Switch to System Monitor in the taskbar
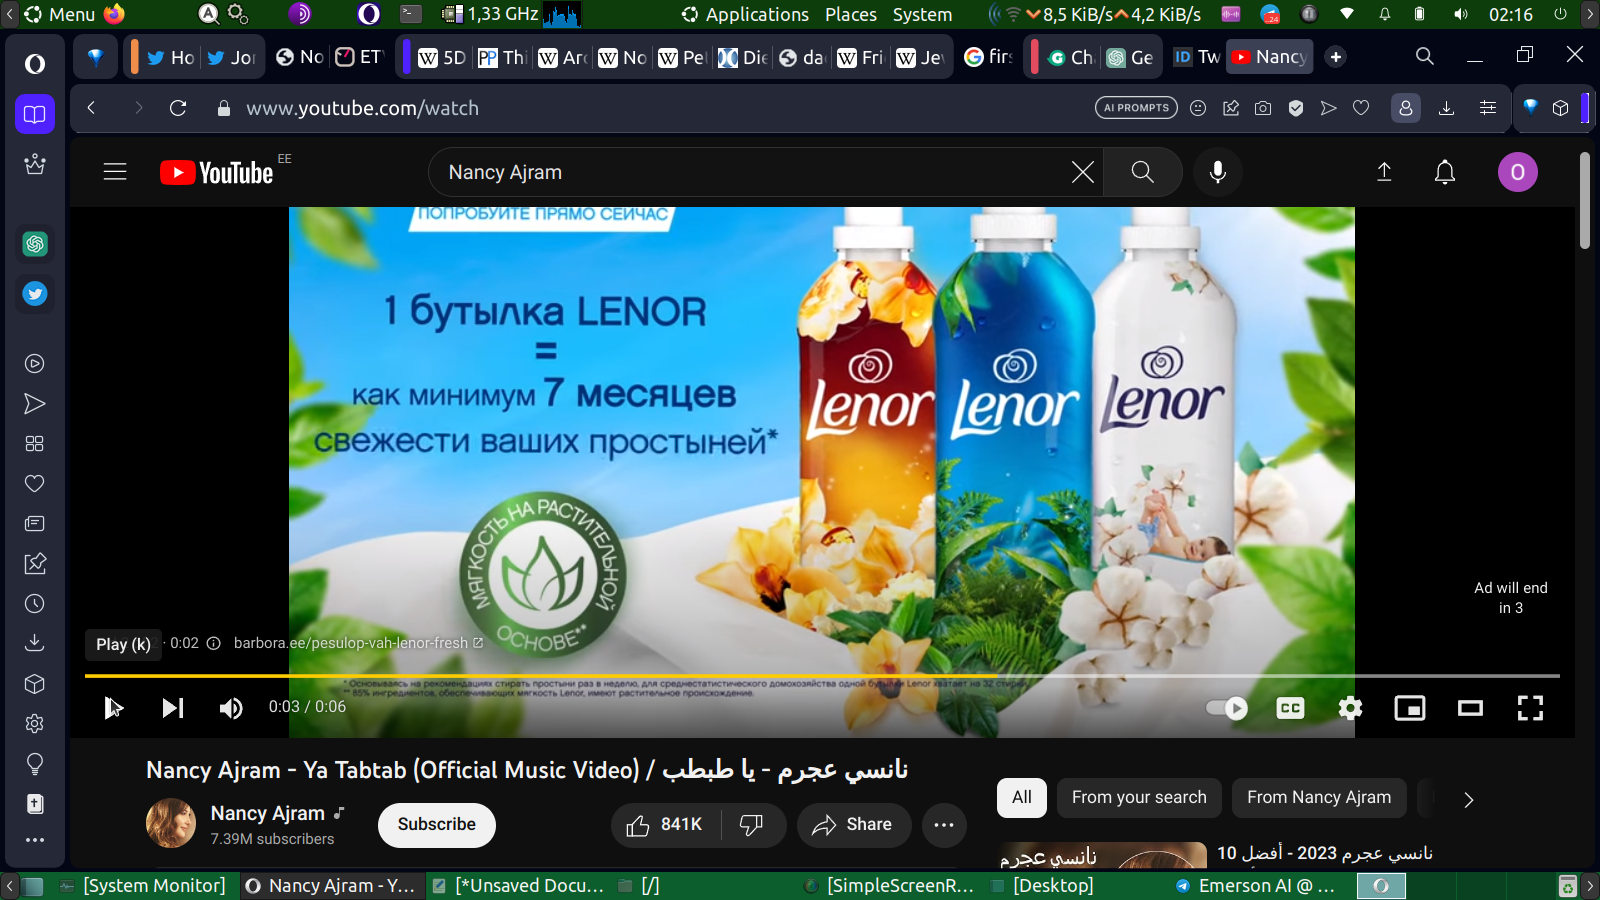The width and height of the screenshot is (1600, 900). 142,886
